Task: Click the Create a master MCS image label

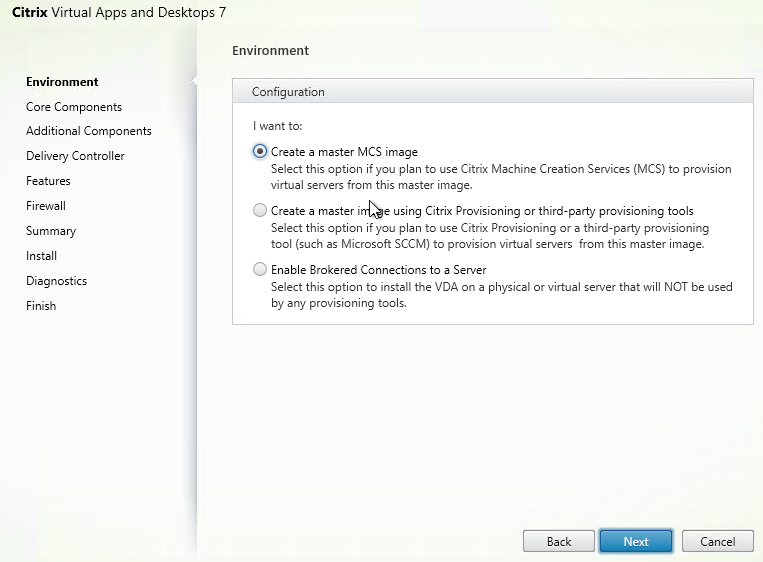Action: (344, 152)
